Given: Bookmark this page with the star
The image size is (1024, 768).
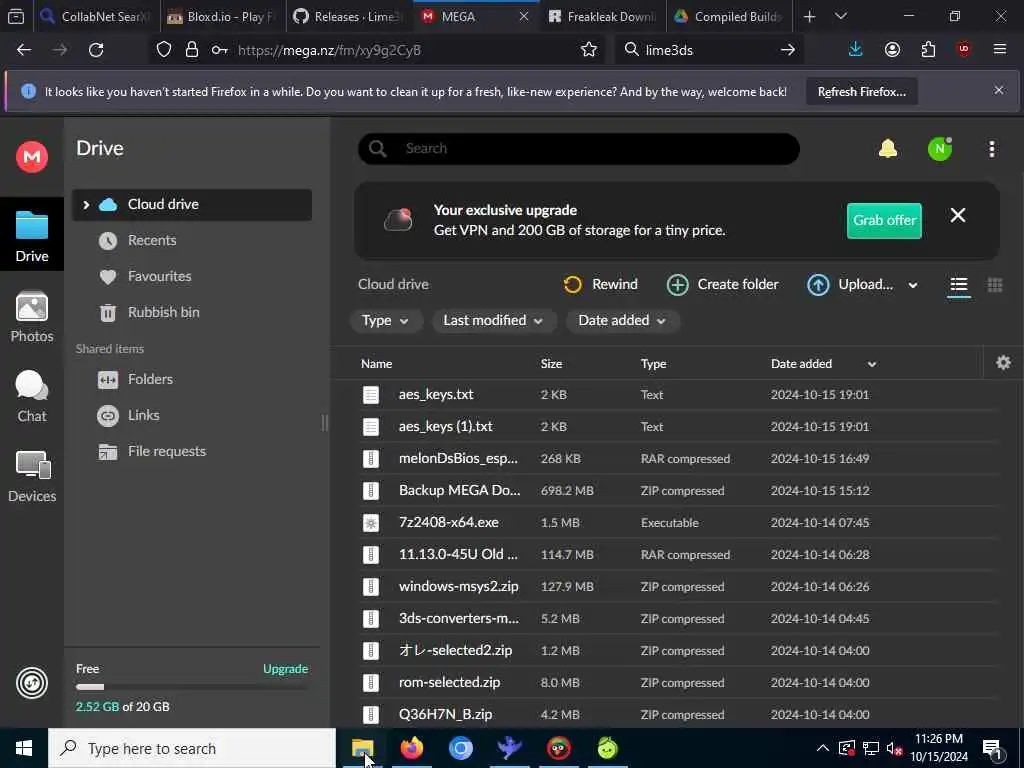Looking at the screenshot, I should (588, 50).
